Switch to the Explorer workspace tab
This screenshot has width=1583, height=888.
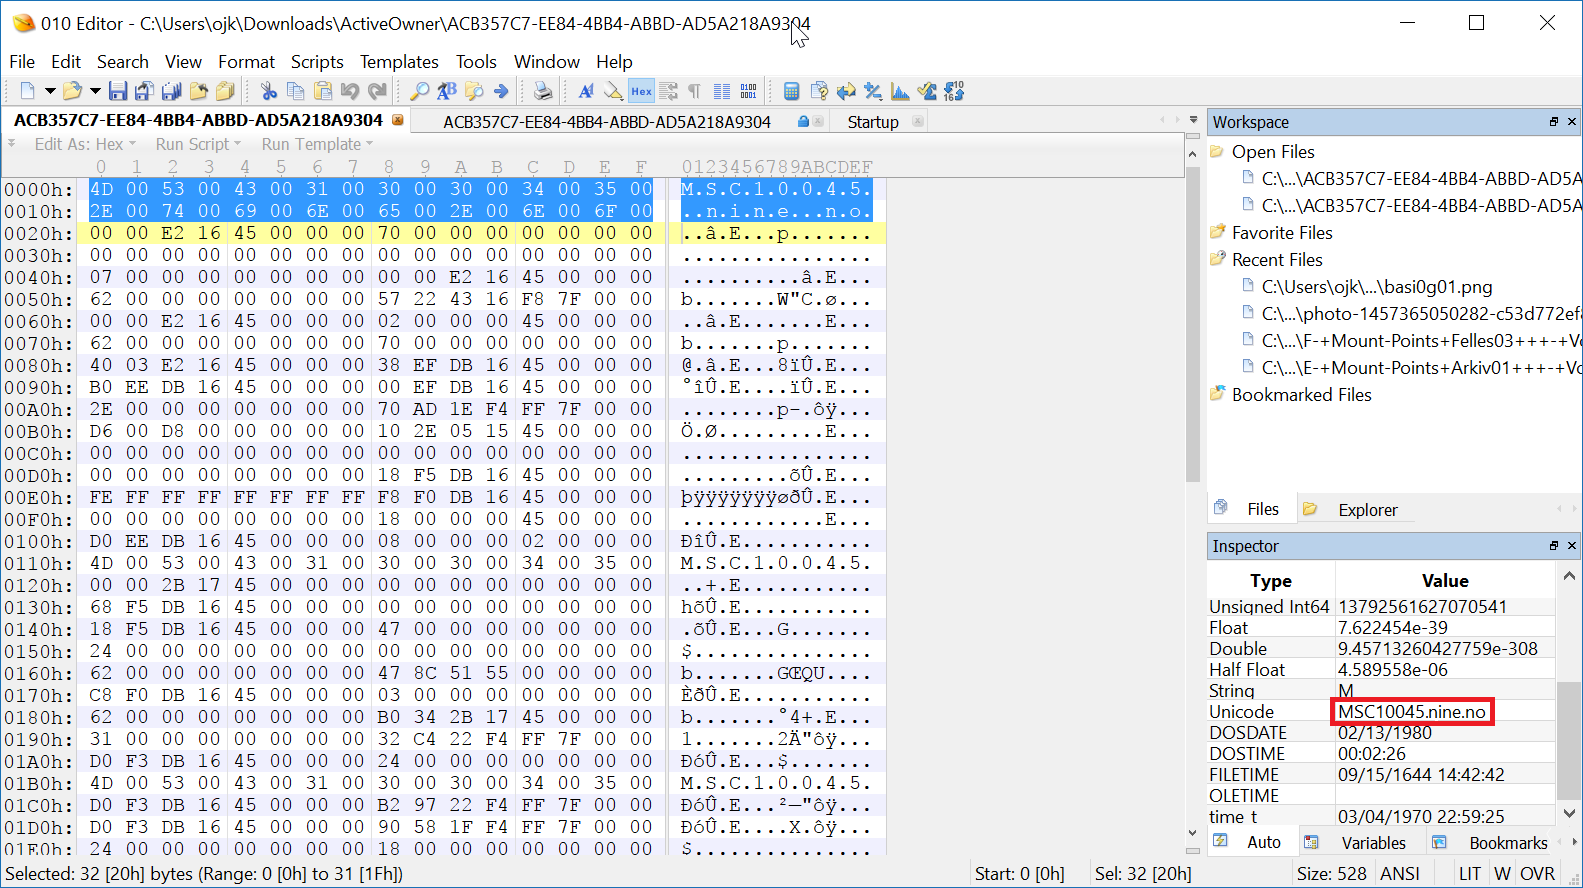[x=1367, y=510]
